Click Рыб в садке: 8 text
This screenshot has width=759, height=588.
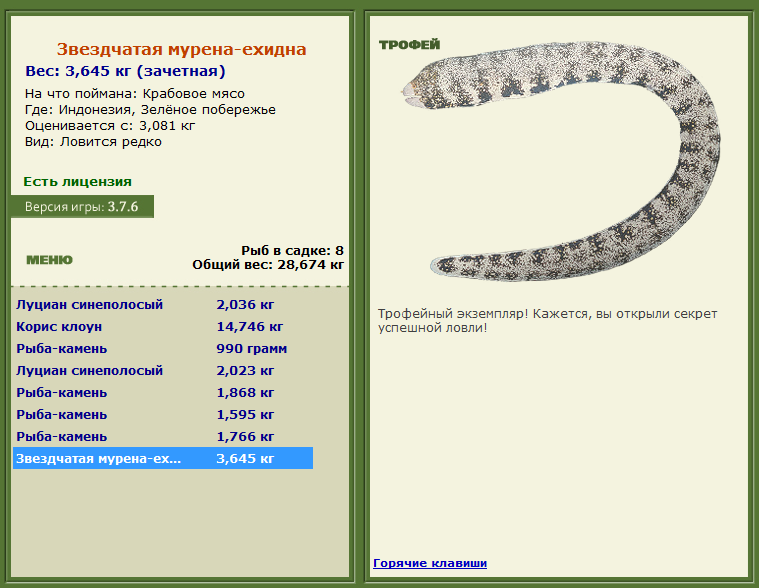pos(292,251)
